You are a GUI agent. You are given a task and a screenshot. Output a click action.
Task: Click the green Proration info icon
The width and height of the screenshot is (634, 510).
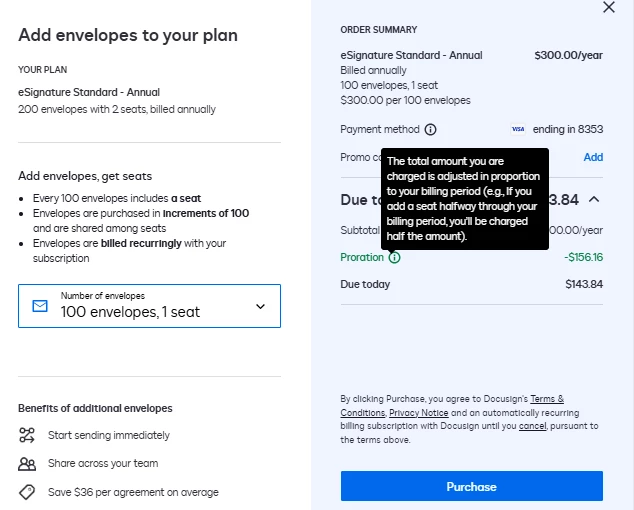coord(394,257)
